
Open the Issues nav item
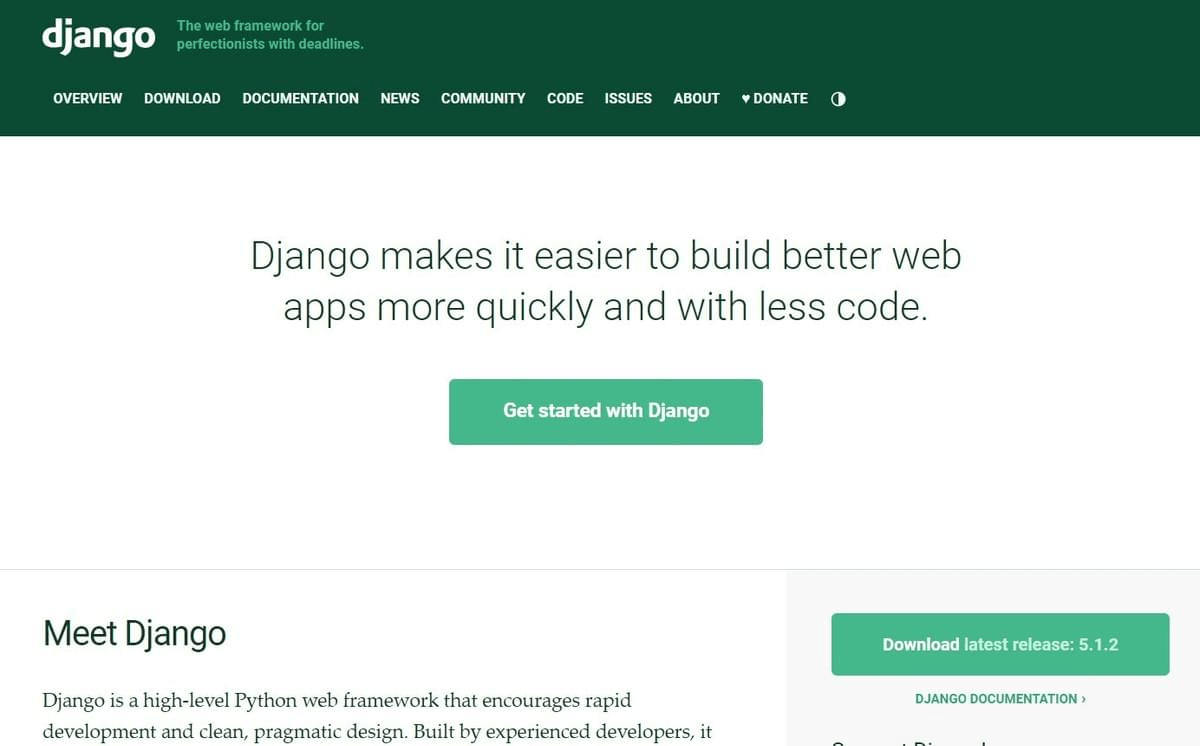628,98
